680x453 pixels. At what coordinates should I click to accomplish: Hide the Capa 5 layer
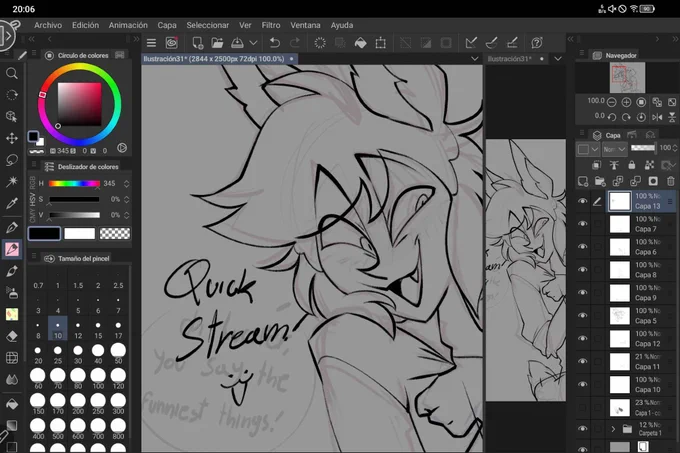[583, 316]
